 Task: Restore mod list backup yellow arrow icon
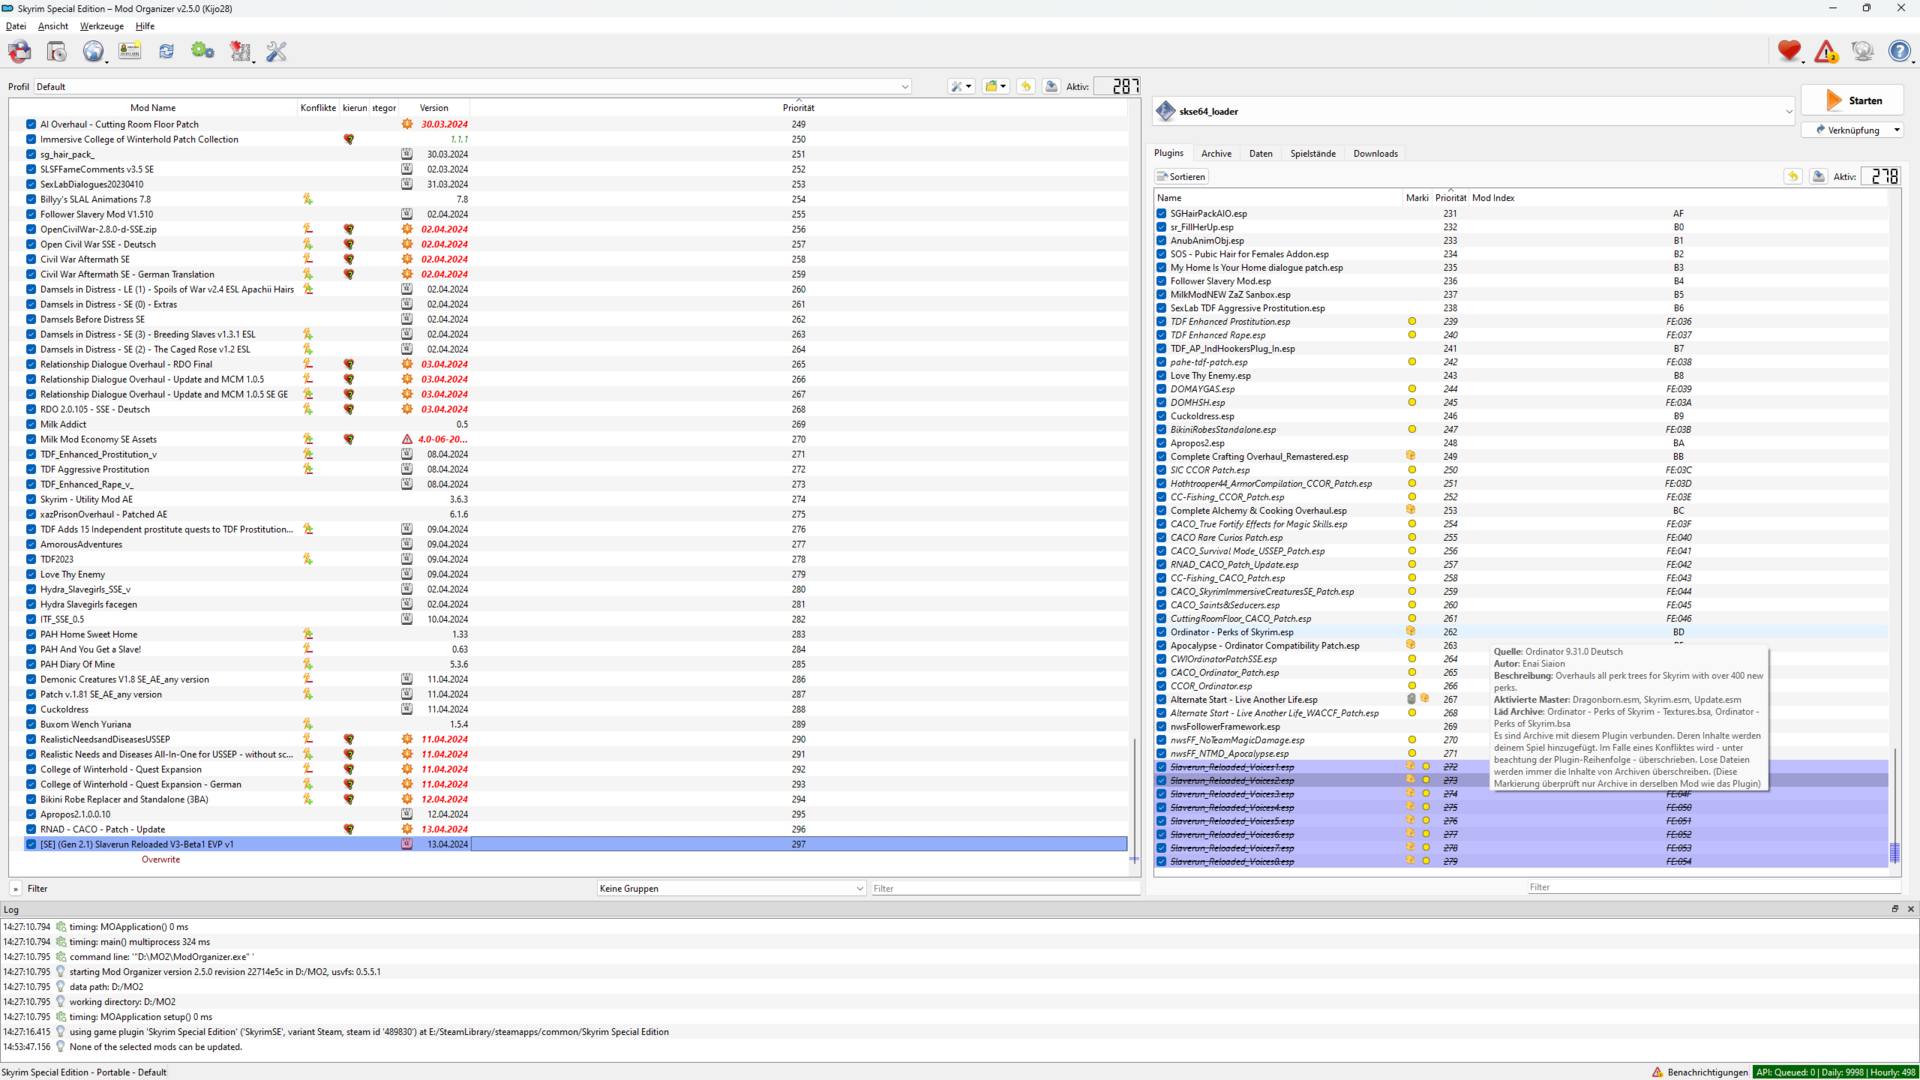[1026, 87]
